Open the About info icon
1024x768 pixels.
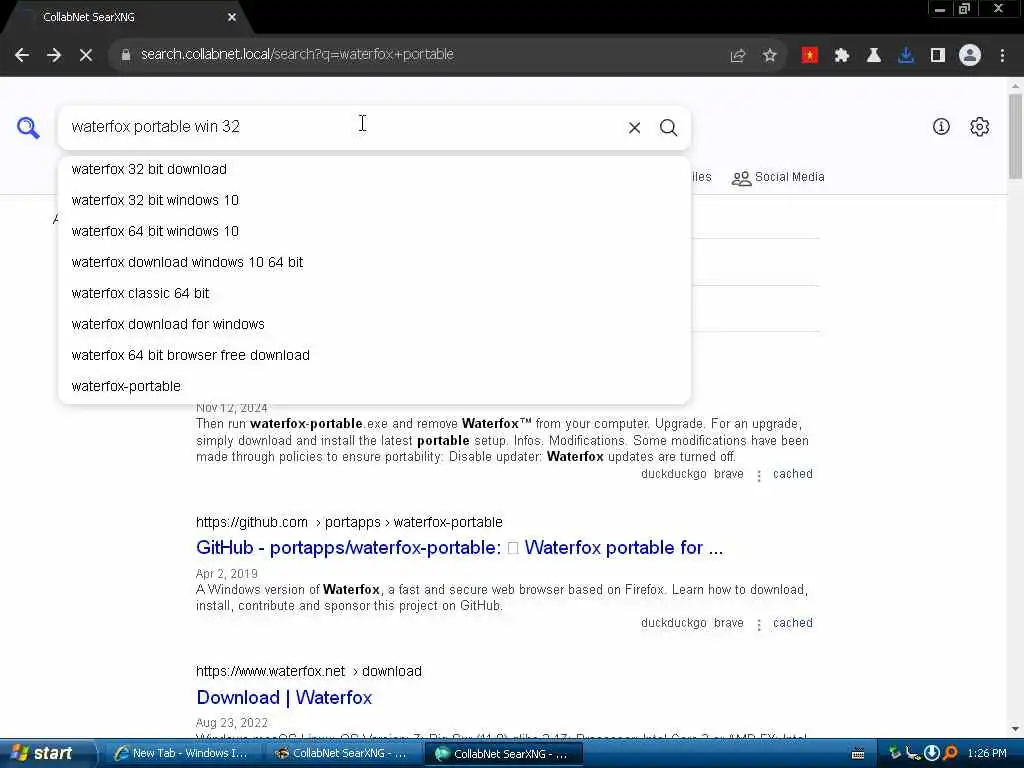[x=941, y=127]
